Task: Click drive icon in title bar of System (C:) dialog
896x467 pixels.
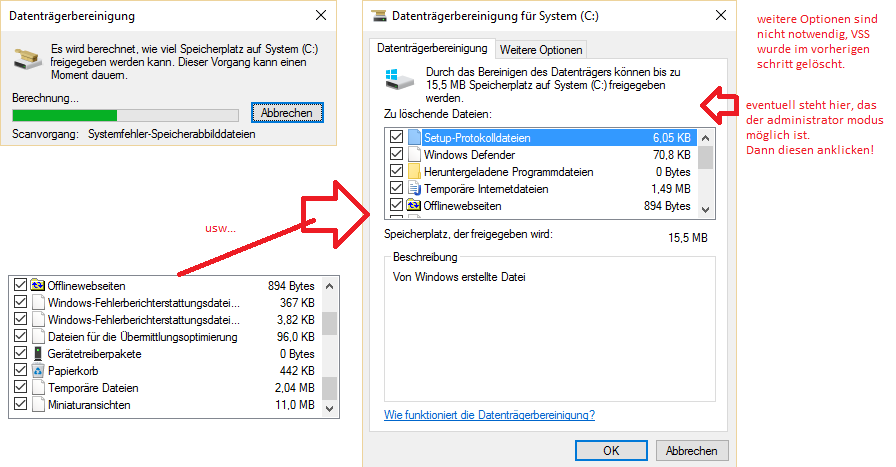Action: tap(379, 15)
